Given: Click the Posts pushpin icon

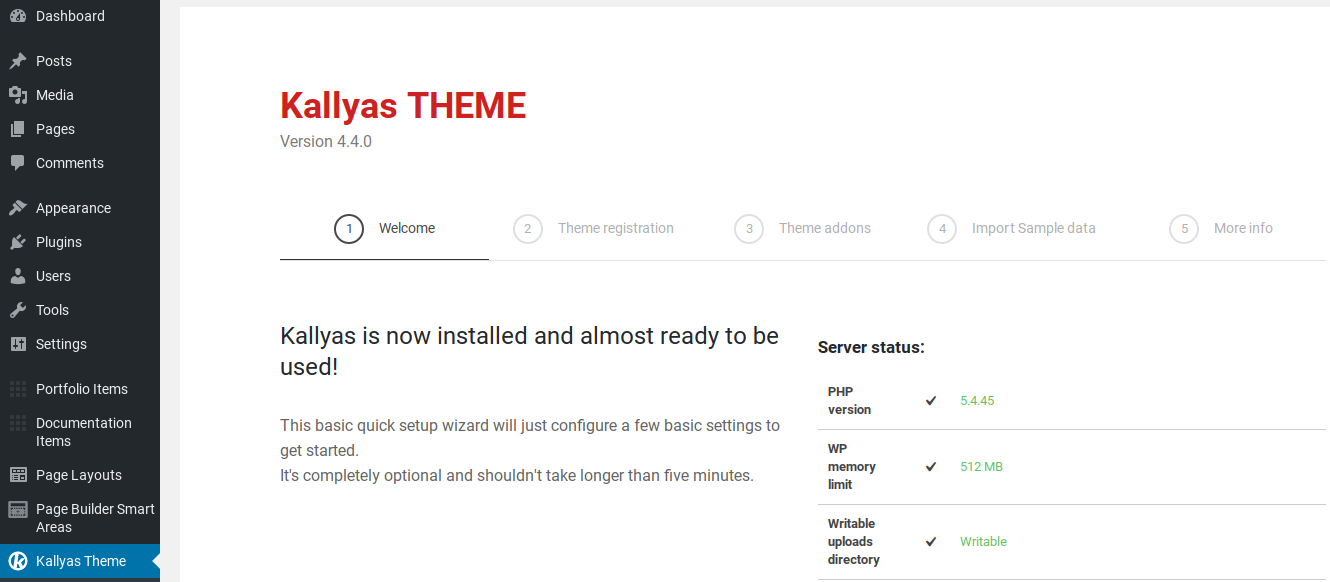Looking at the screenshot, I should (18, 61).
